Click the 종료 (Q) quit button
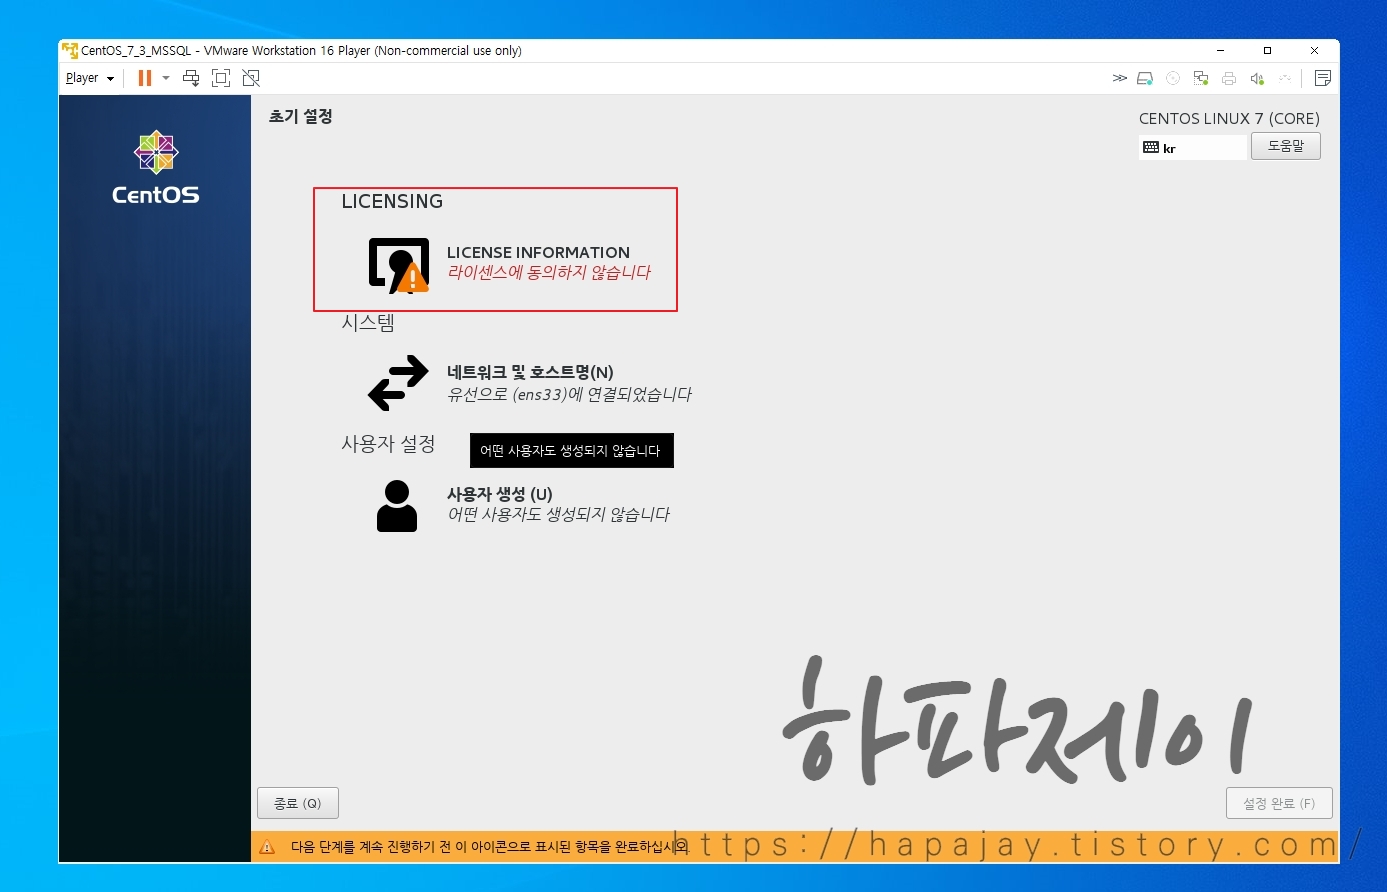The width and height of the screenshot is (1387, 892). pos(298,803)
